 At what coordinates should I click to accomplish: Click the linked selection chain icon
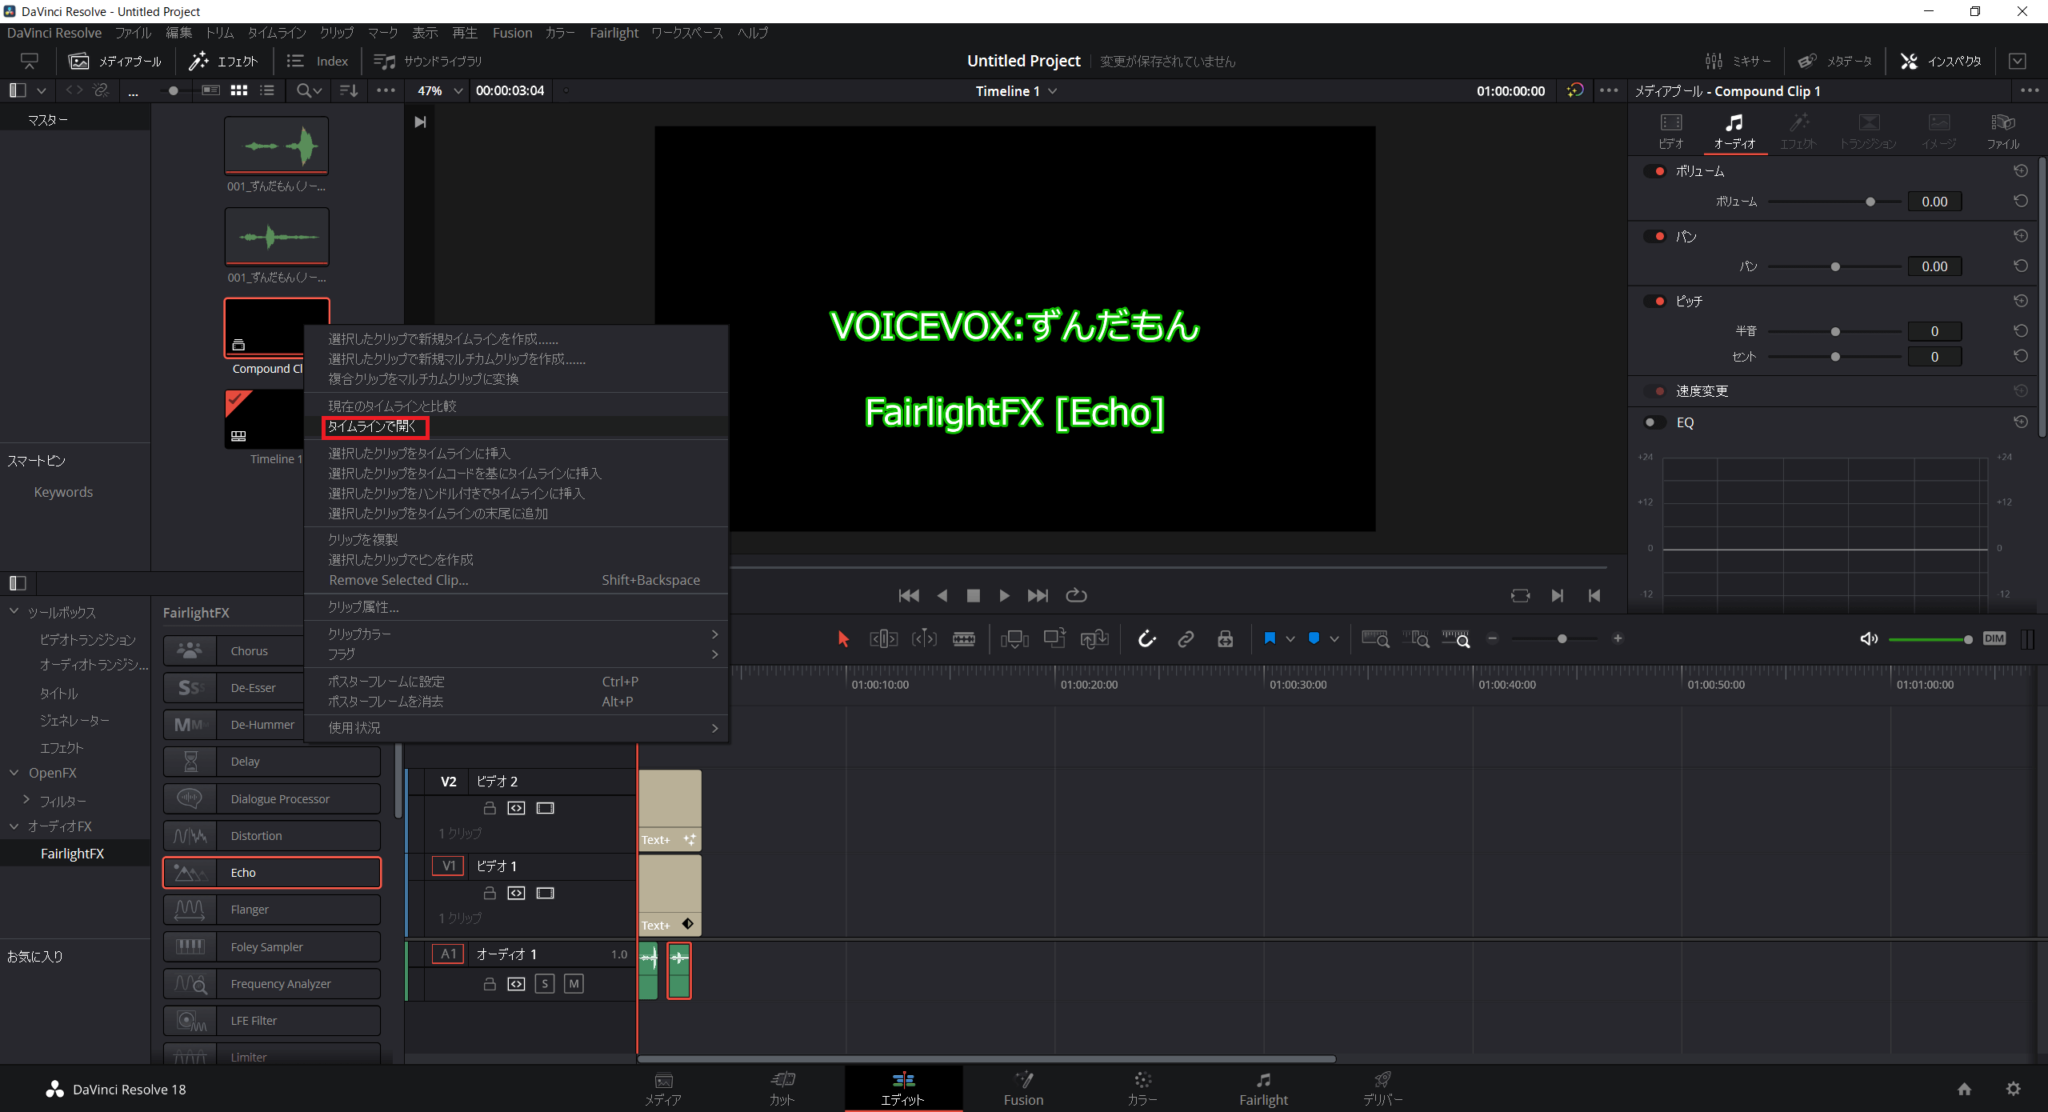click(1186, 638)
